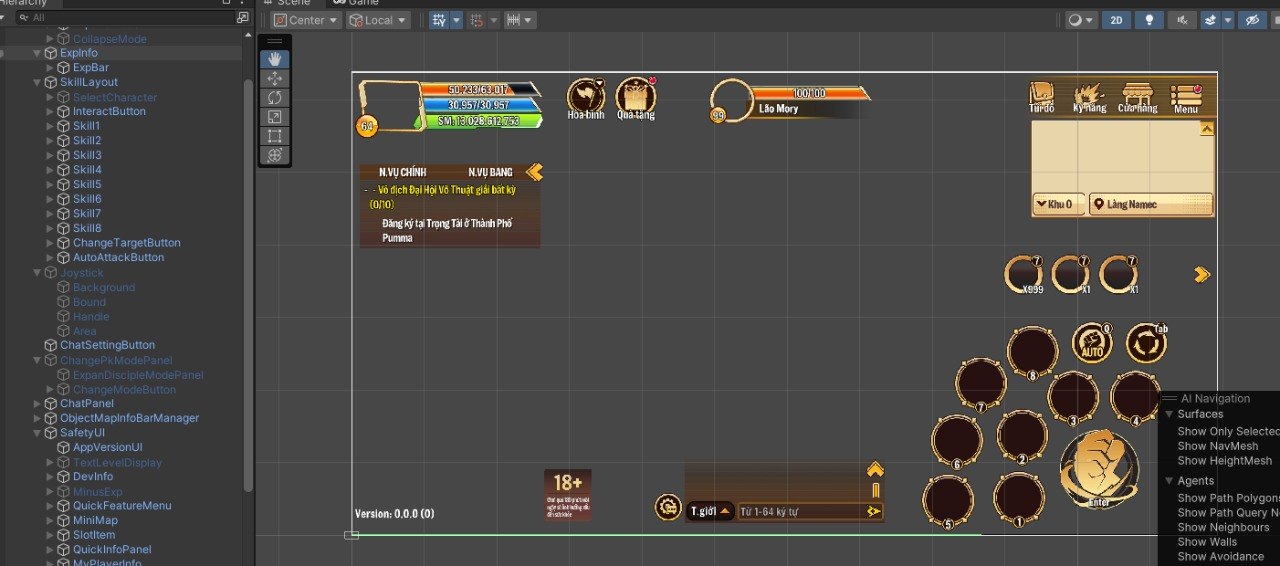Switch to N.VỤ CHÍNH quest tab
Image resolution: width=1280 pixels, height=566 pixels.
click(403, 172)
